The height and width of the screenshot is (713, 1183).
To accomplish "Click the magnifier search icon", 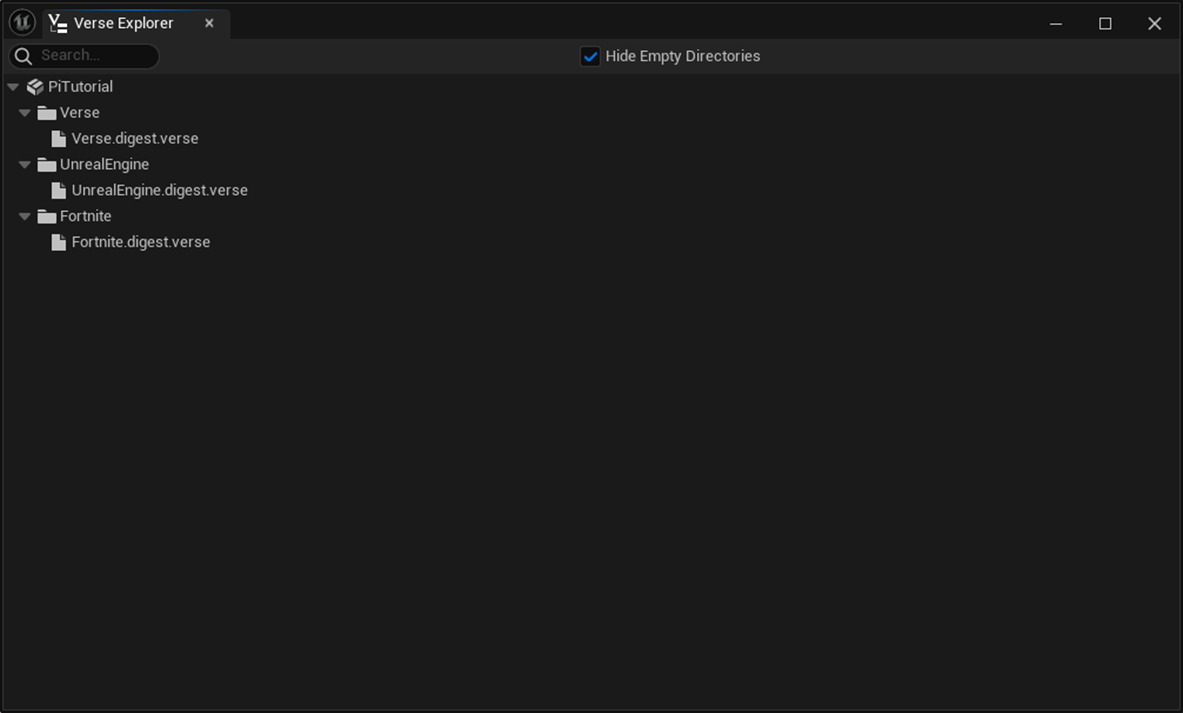I will click(x=23, y=56).
